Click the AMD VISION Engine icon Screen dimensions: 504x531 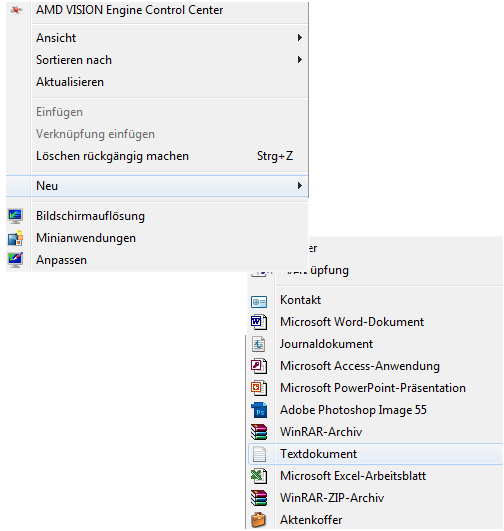coord(16,10)
